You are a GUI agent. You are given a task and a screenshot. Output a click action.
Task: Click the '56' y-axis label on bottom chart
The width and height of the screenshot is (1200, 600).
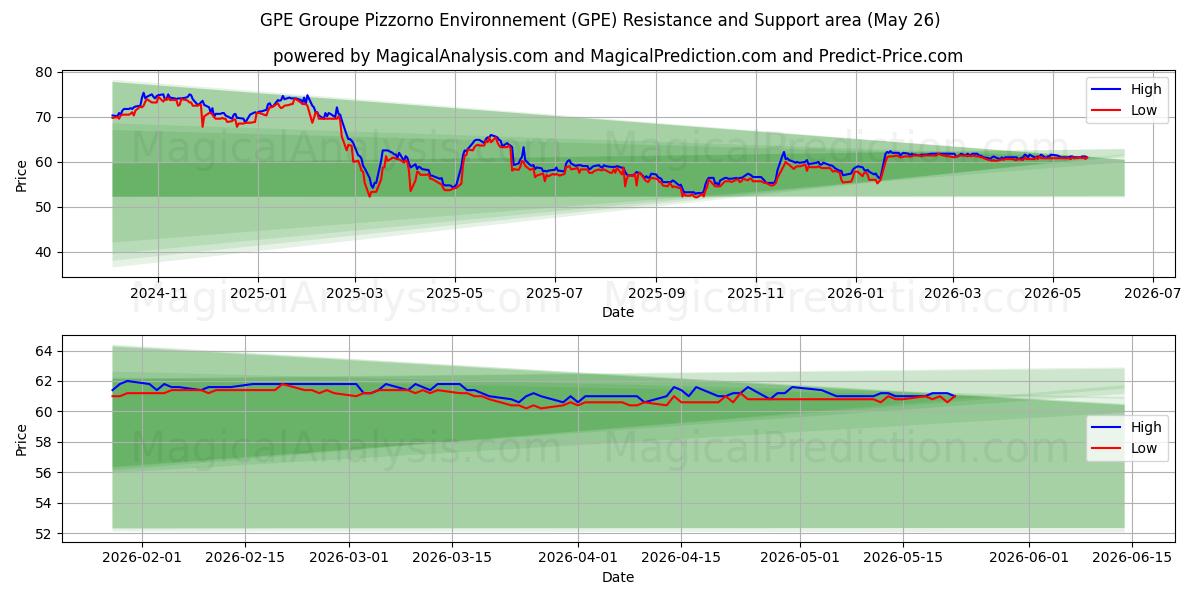tap(44, 473)
